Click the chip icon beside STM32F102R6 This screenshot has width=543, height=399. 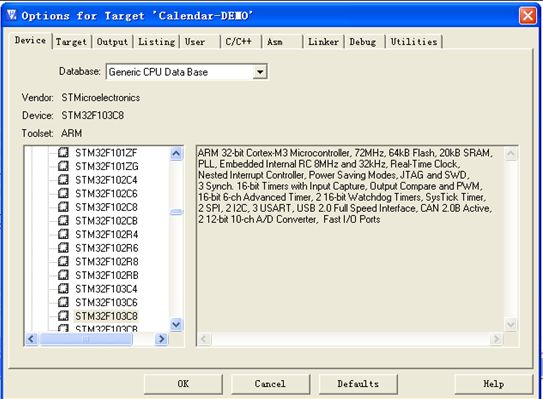pyautogui.click(x=63, y=247)
